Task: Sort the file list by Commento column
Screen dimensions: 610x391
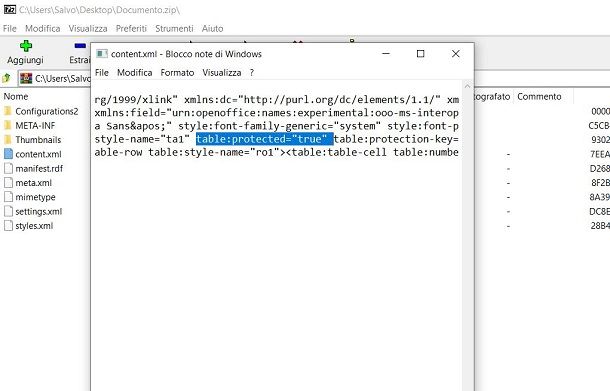Action: pyautogui.click(x=539, y=96)
